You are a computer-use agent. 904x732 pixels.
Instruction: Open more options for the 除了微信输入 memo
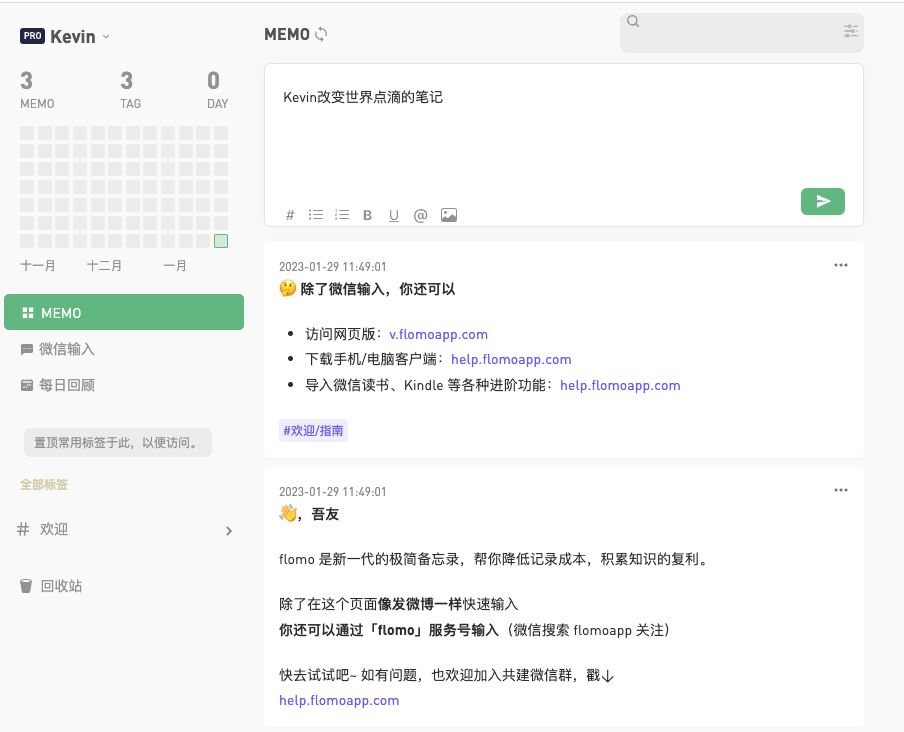pyautogui.click(x=841, y=265)
